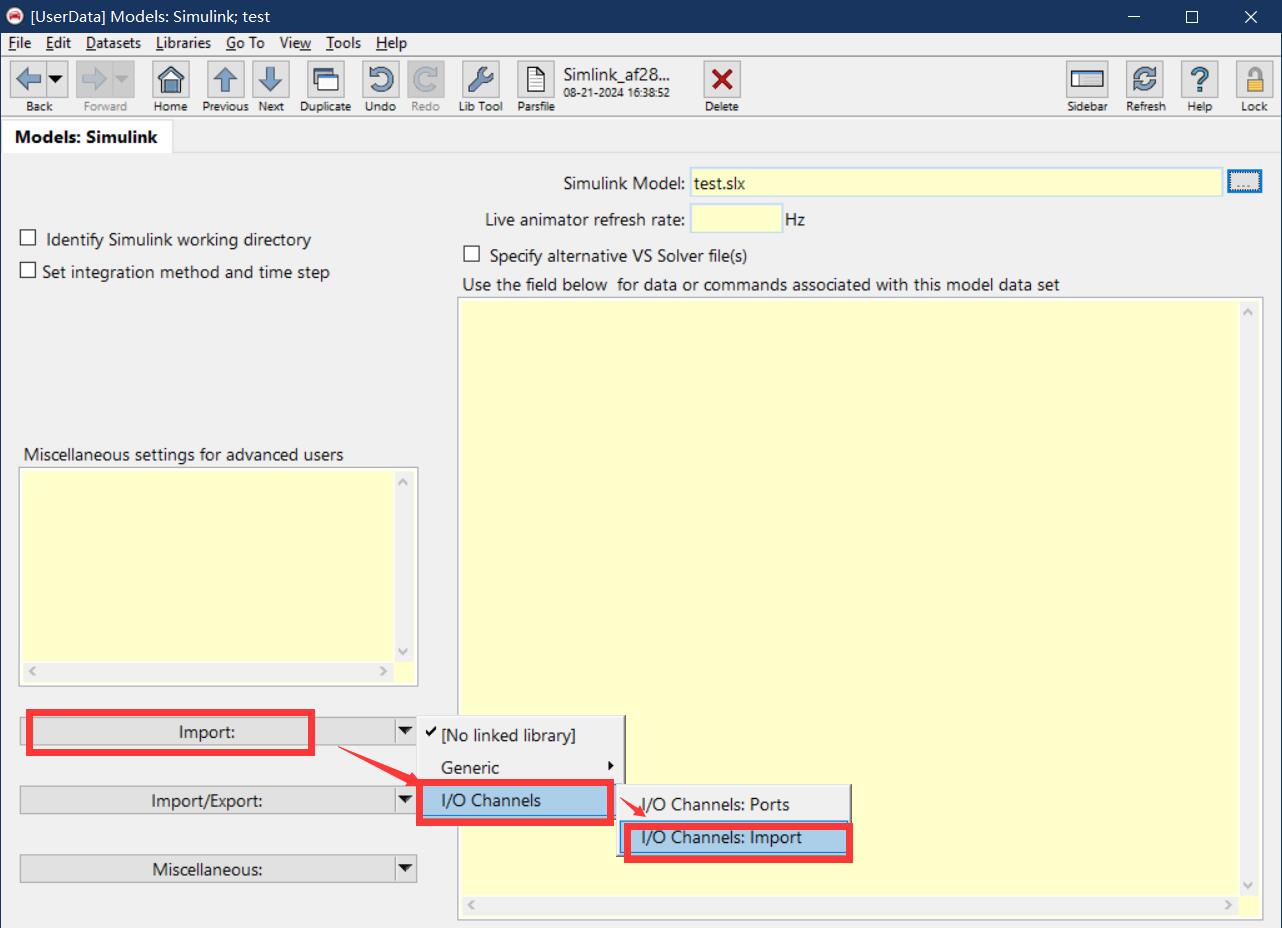Open the Miscellaneous: dropdown arrow
The height and width of the screenshot is (928, 1282).
pos(405,869)
